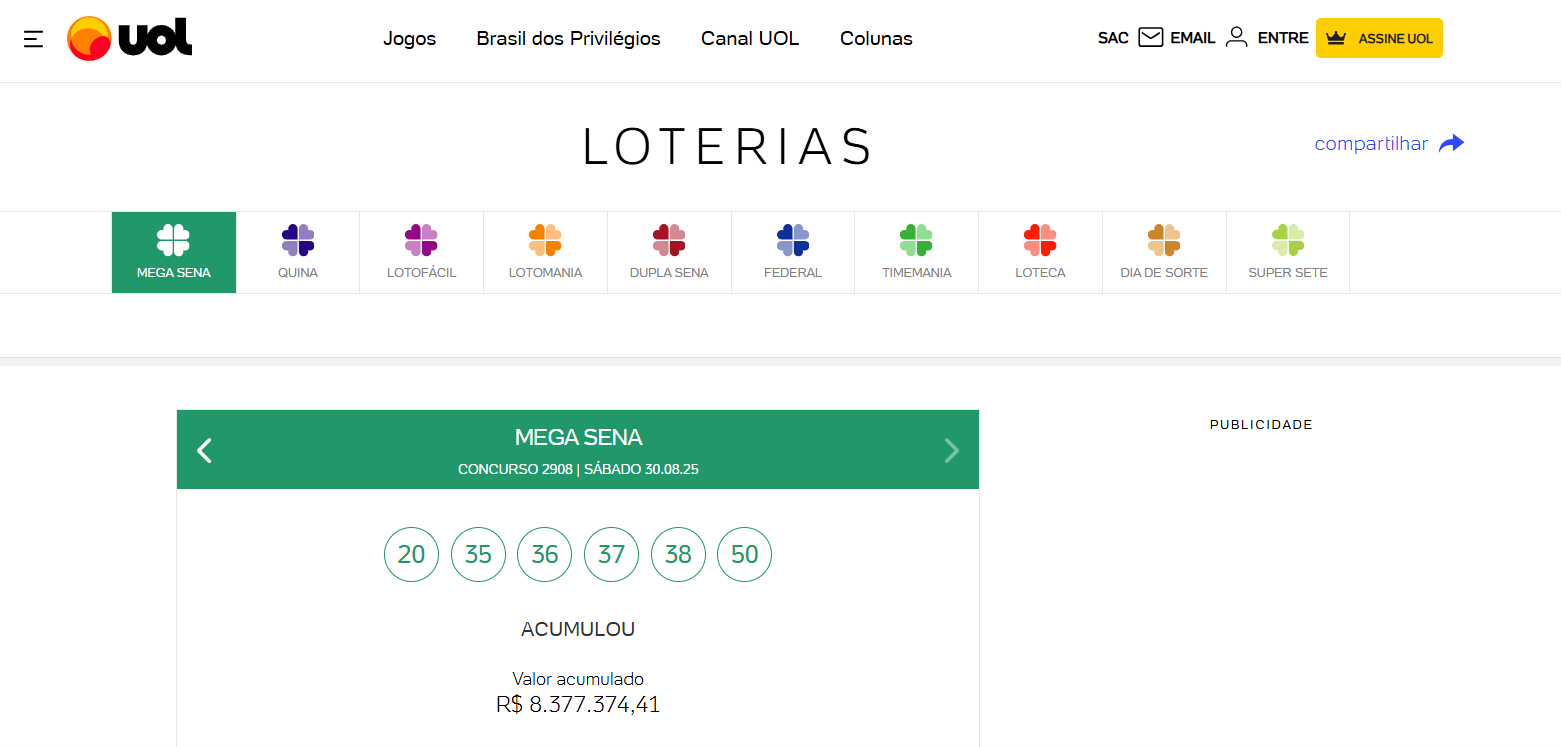Viewport: 1561px width, 747px height.
Task: Click the Dupla Sena clover icon
Action: coord(669,240)
